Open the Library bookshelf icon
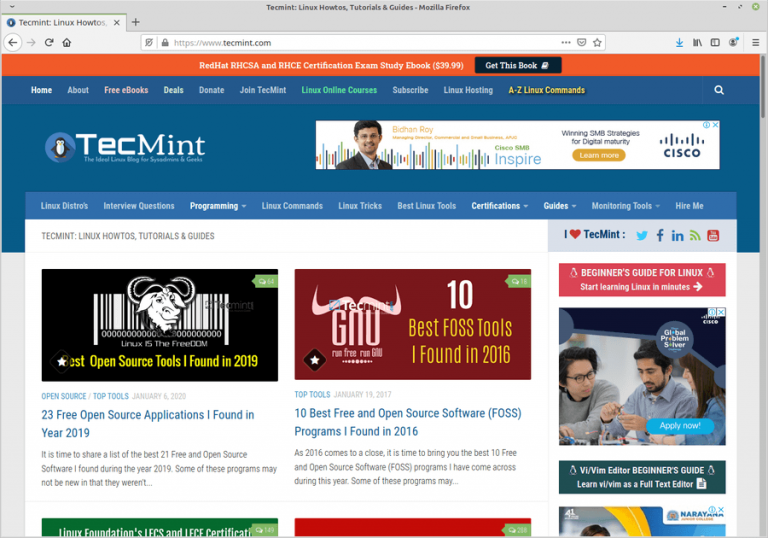The image size is (768, 538). point(697,43)
